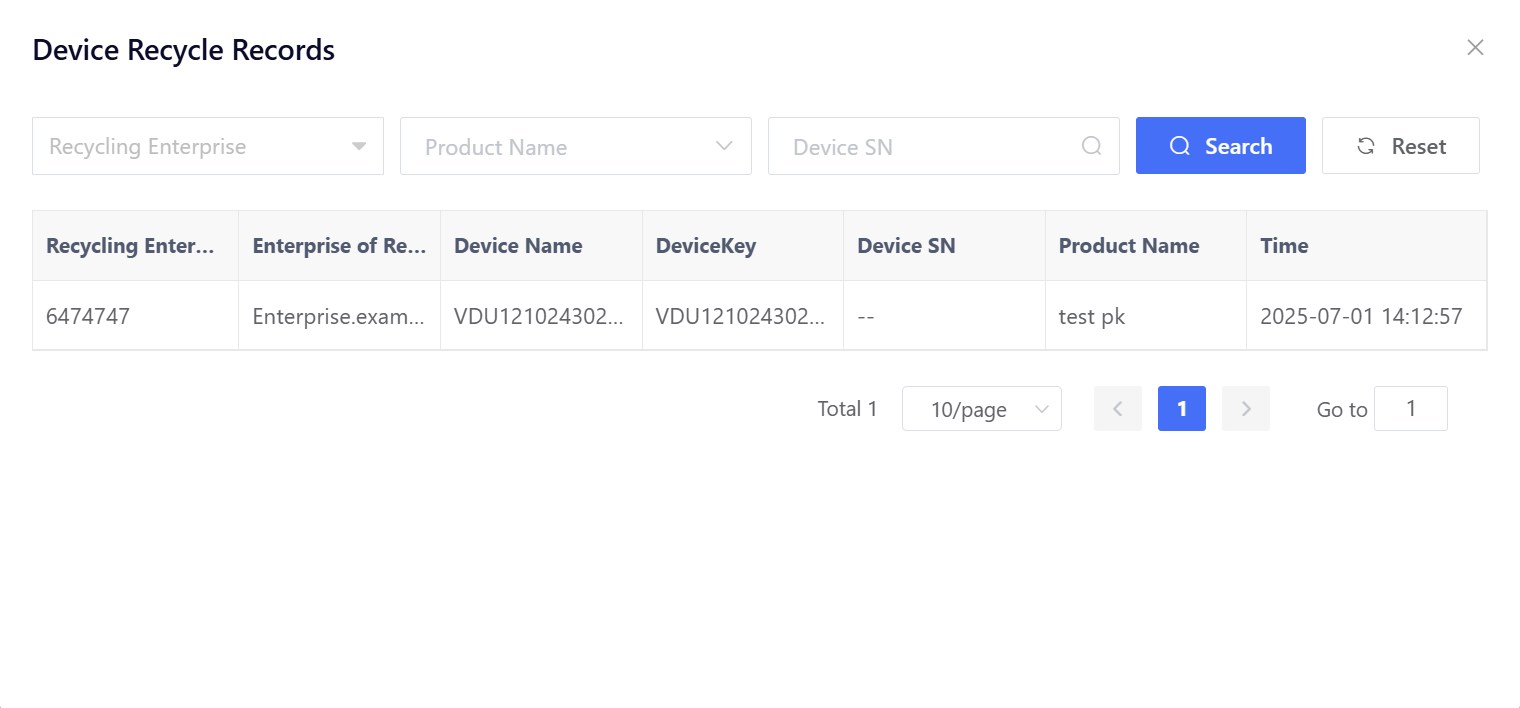The width and height of the screenshot is (1520, 708).
Task: Click the magnifier icon in Device SN field
Action: pyautogui.click(x=1092, y=146)
